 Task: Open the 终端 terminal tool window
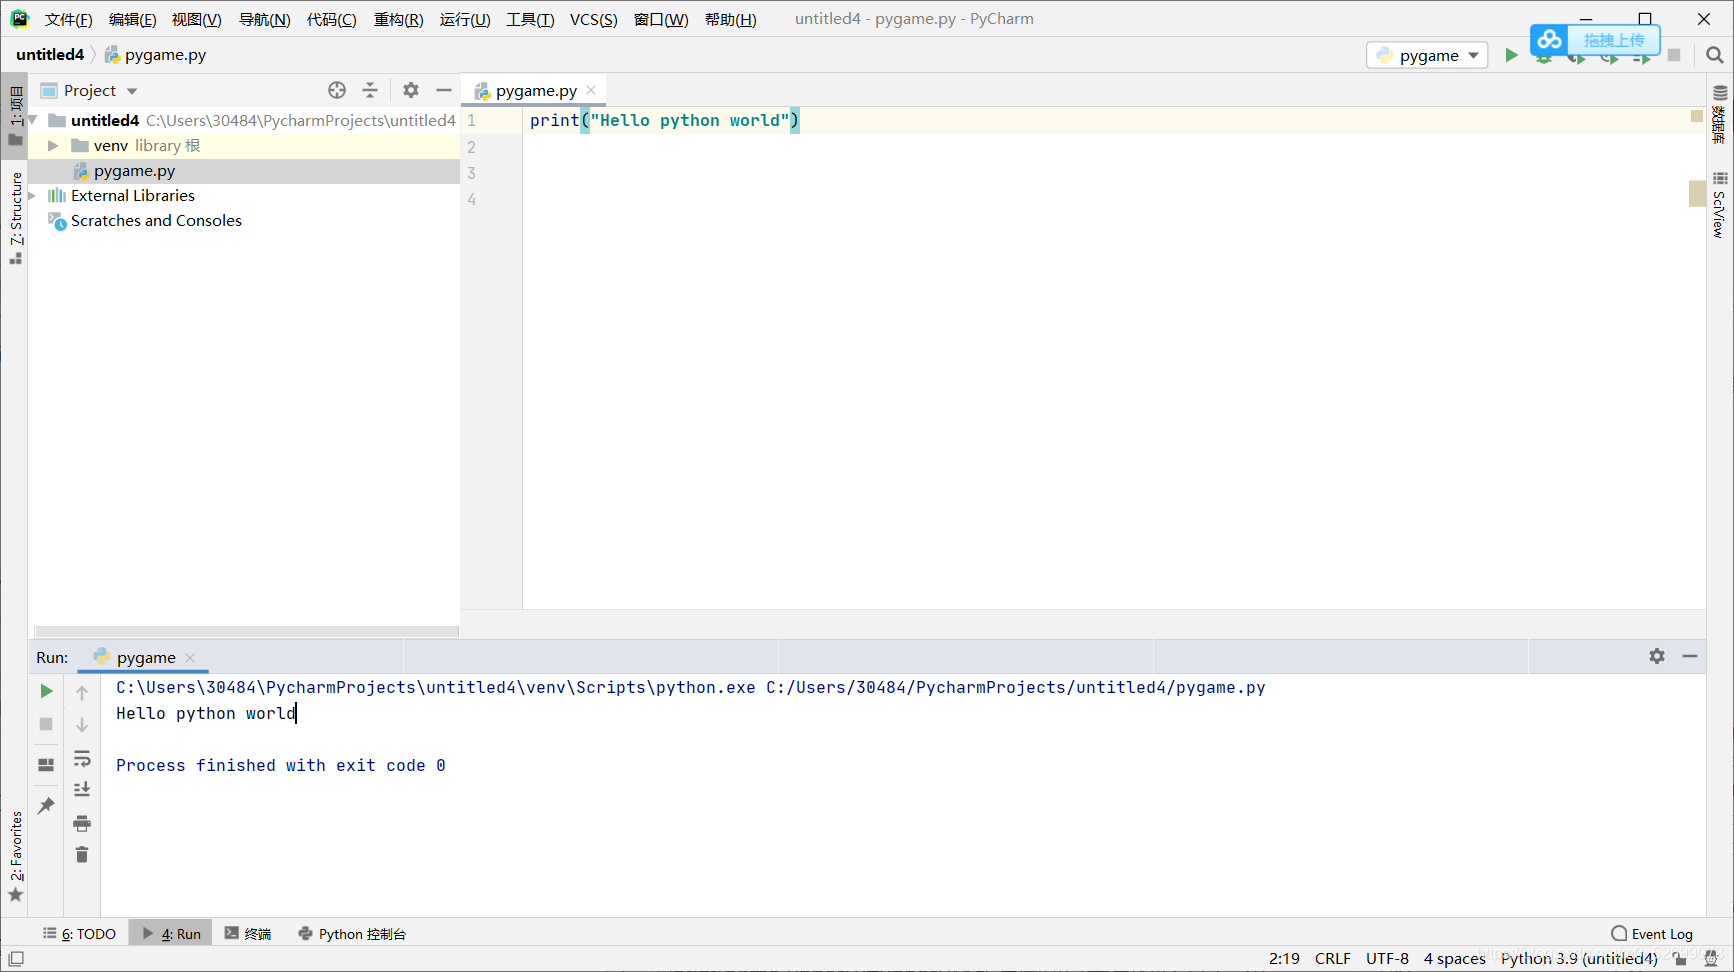[248, 934]
